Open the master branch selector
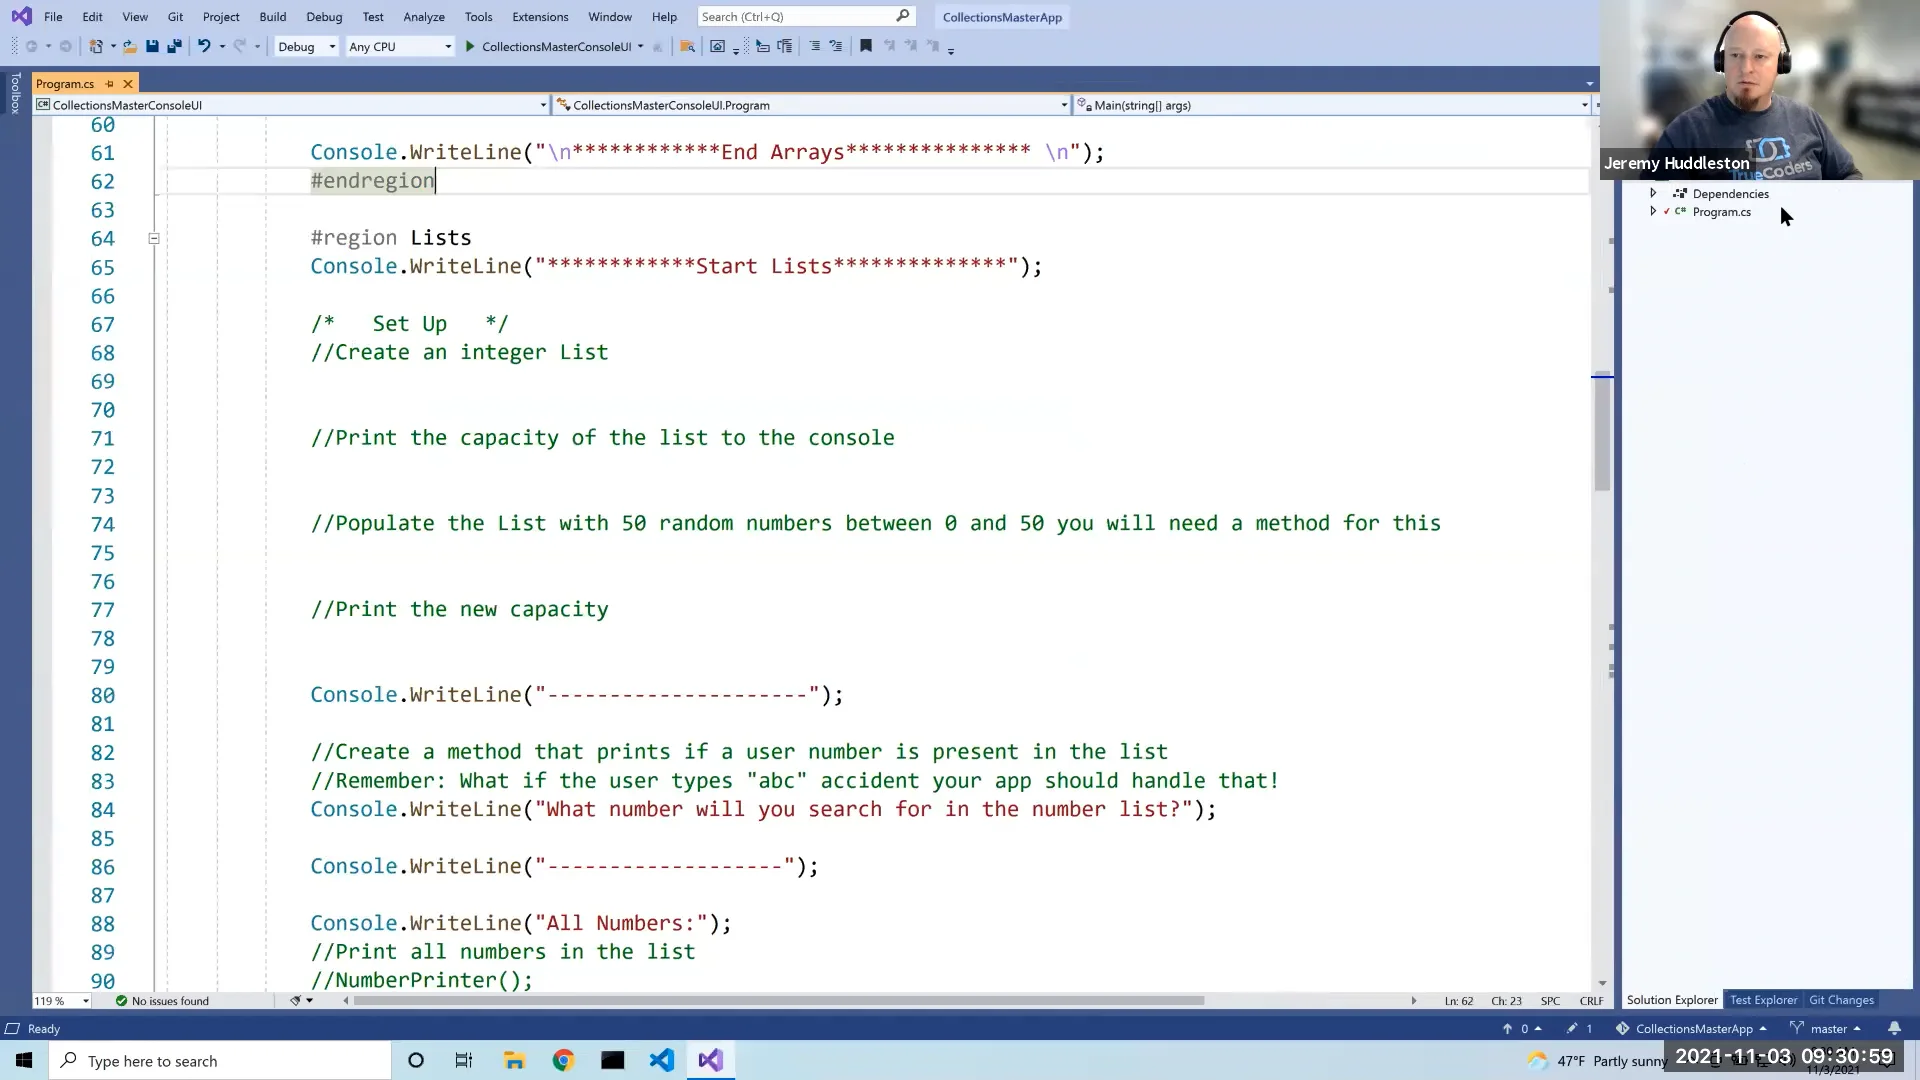1920x1080 pixels. pos(1827,1028)
